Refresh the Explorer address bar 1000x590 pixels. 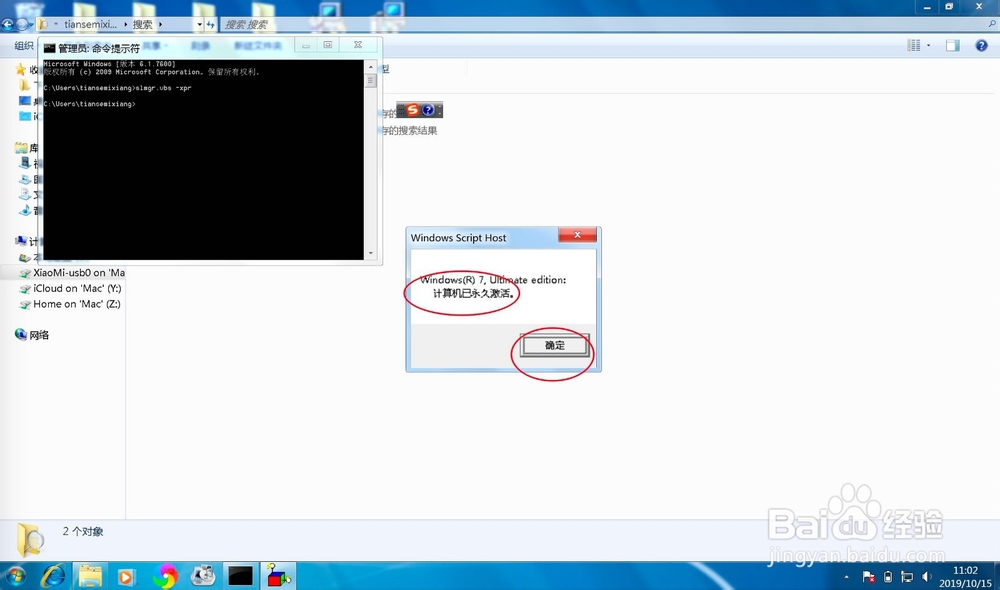pyautogui.click(x=210, y=24)
